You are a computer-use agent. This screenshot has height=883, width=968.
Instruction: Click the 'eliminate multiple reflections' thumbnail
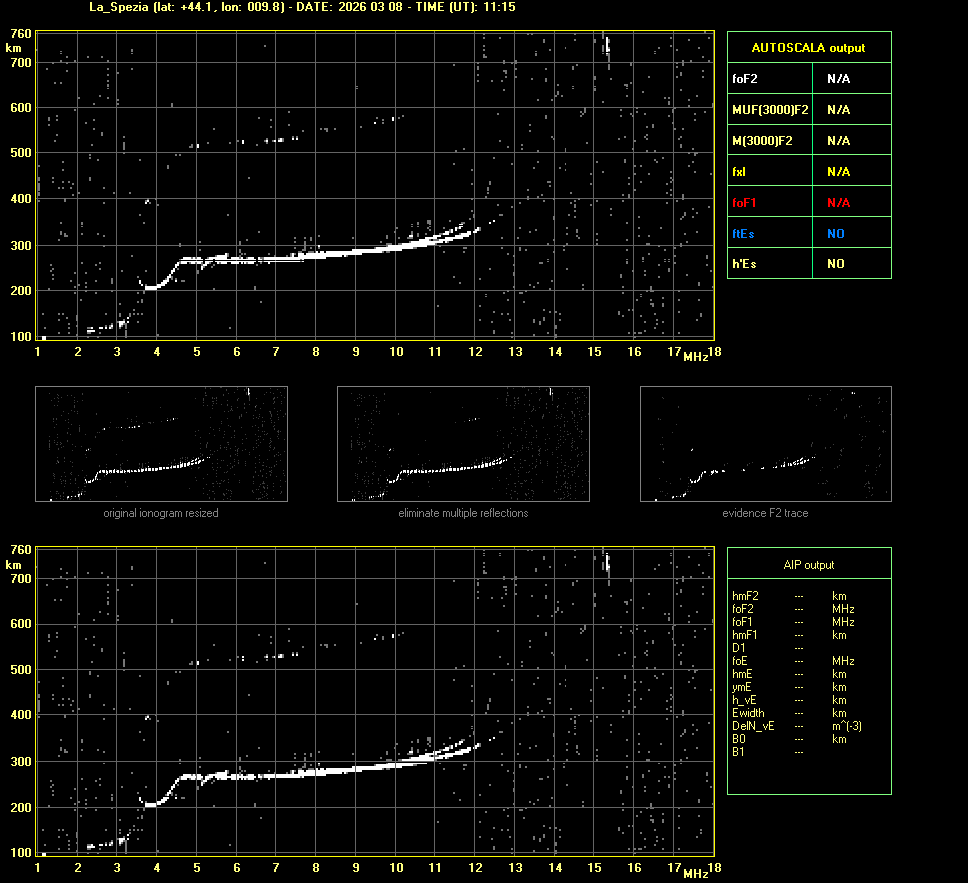point(463,443)
